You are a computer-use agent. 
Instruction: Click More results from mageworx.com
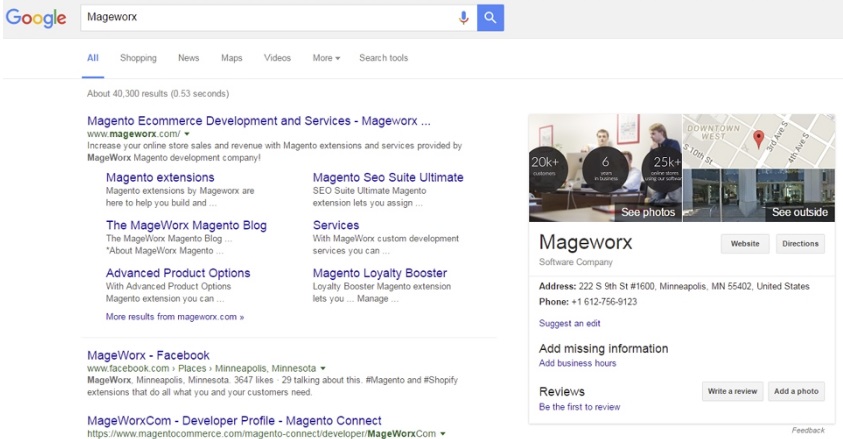coord(175,317)
